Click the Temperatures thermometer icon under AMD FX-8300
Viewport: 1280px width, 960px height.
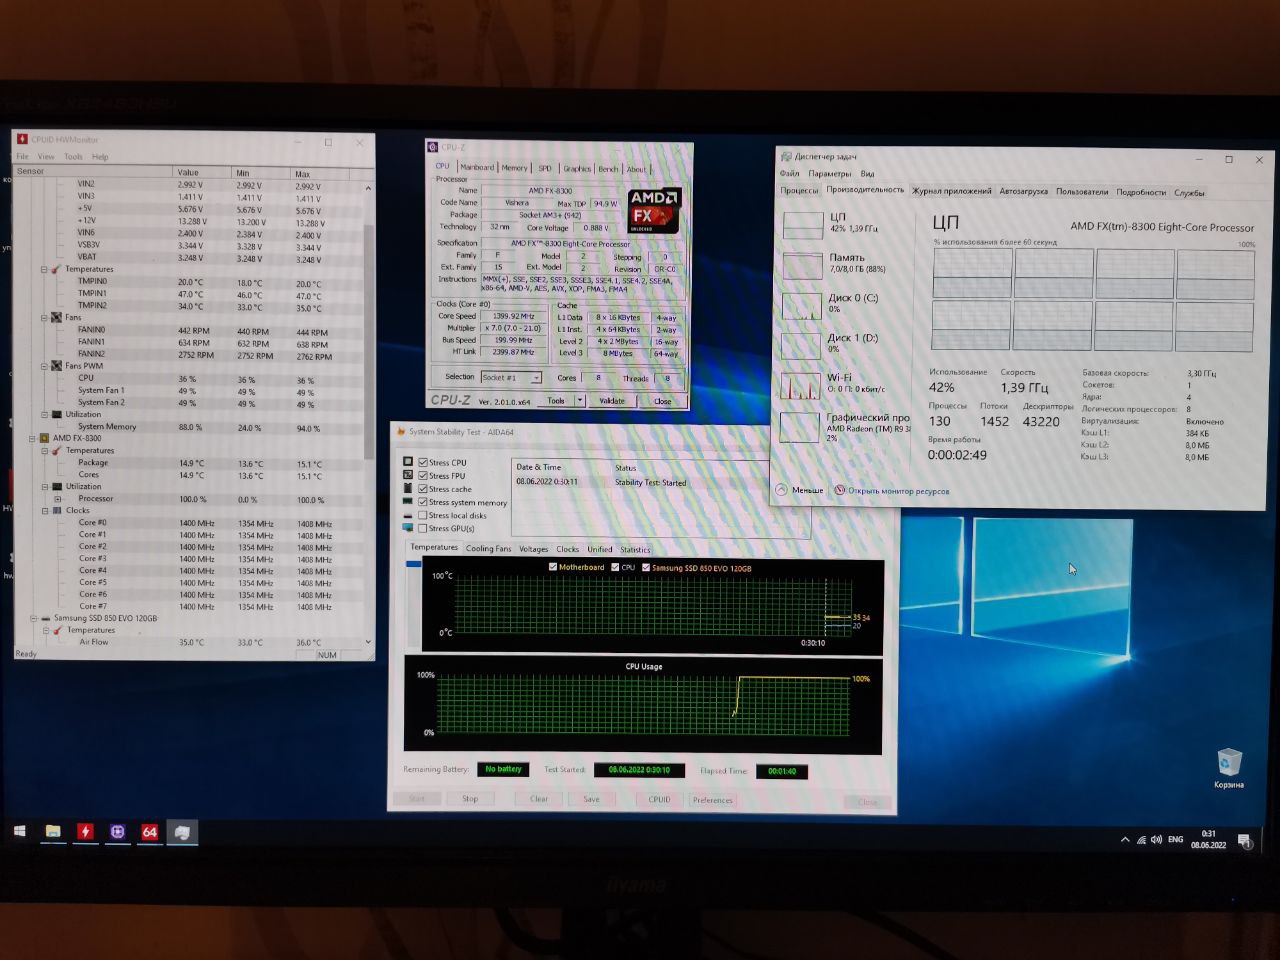tap(57, 450)
